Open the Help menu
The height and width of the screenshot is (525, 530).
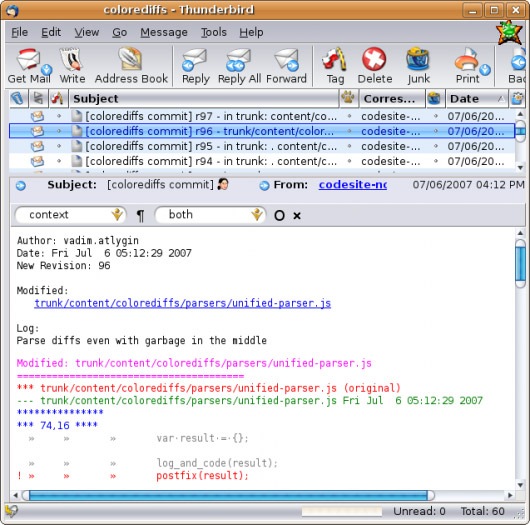pyautogui.click(x=251, y=32)
